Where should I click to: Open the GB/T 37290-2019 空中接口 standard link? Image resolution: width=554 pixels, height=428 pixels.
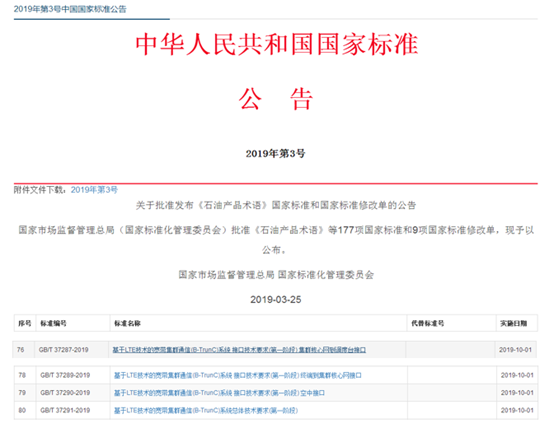(x=219, y=393)
